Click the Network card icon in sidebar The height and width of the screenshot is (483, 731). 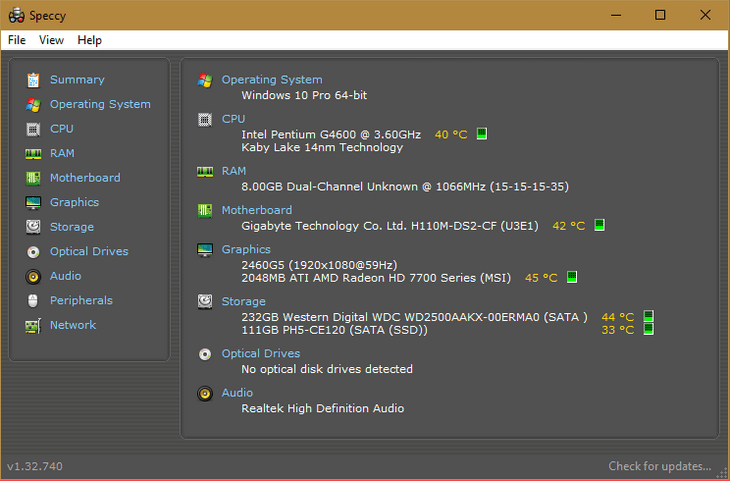(x=33, y=325)
